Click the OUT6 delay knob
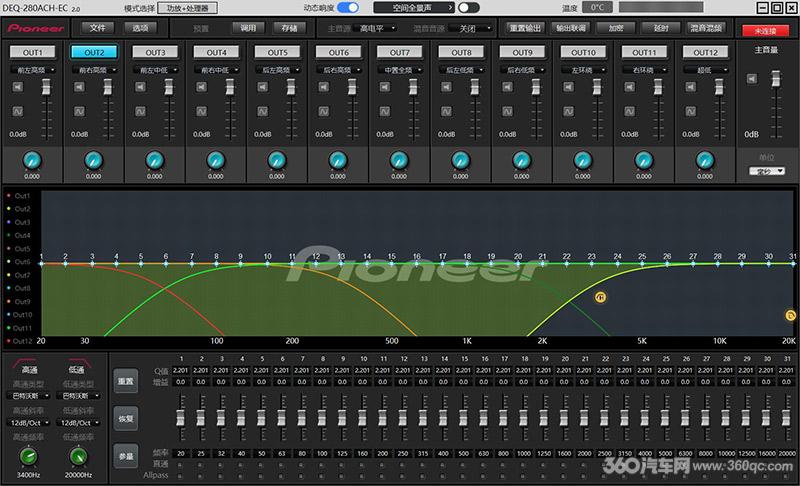Image resolution: width=800 pixels, height=486 pixels. click(338, 161)
